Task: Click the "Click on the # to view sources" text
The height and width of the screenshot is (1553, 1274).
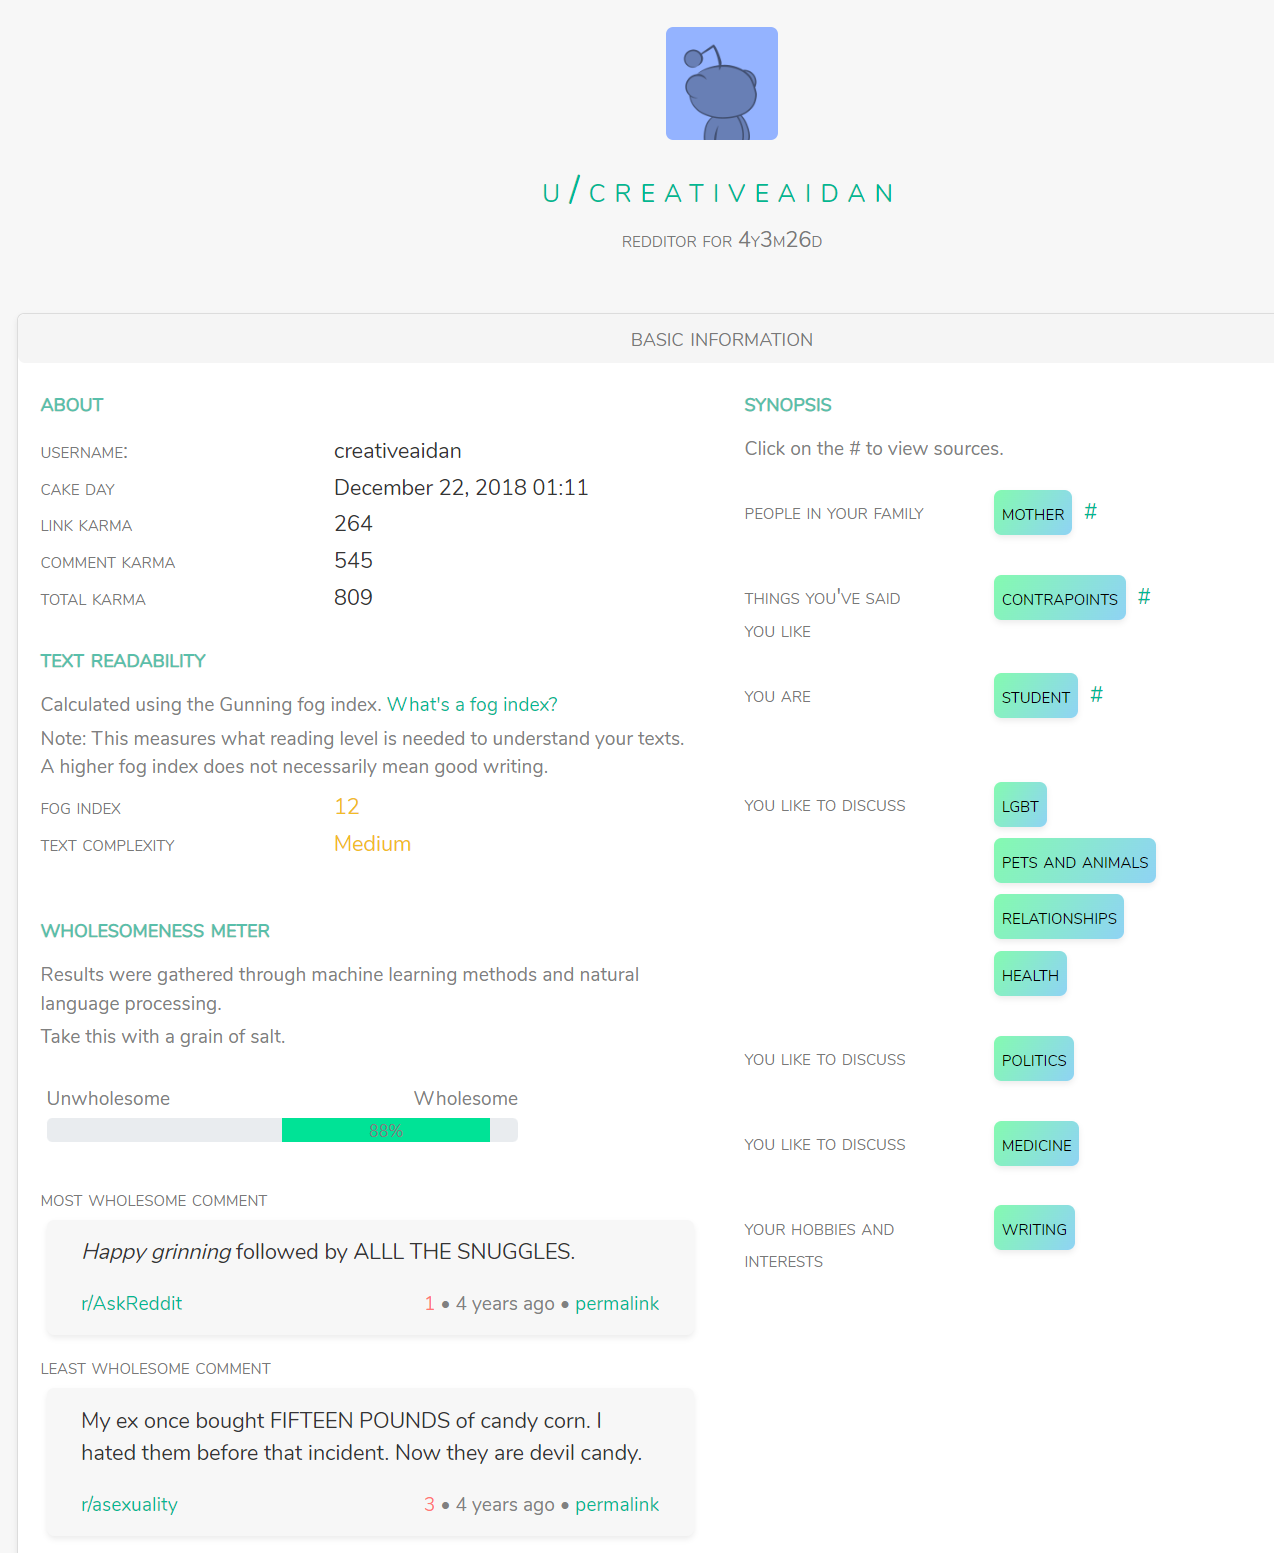Action: pyautogui.click(x=874, y=449)
